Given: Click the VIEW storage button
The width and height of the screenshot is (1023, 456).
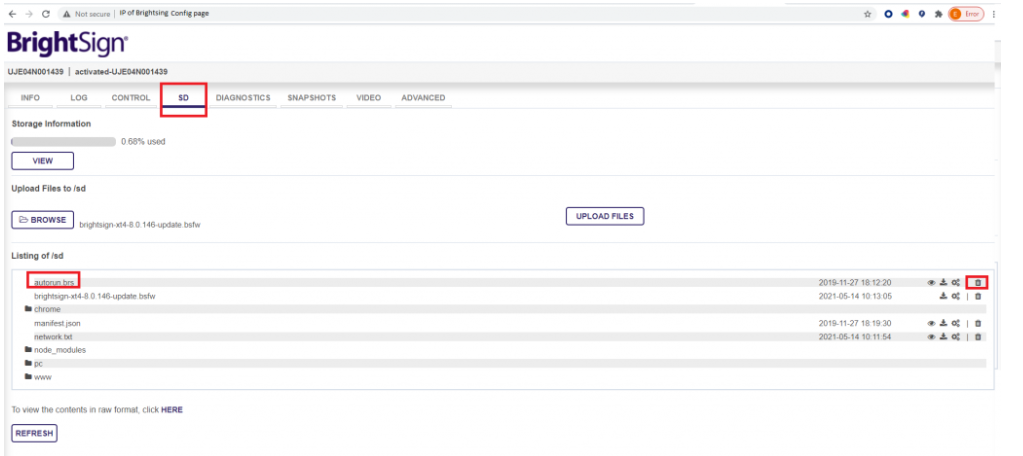Looking at the screenshot, I should pos(42,160).
